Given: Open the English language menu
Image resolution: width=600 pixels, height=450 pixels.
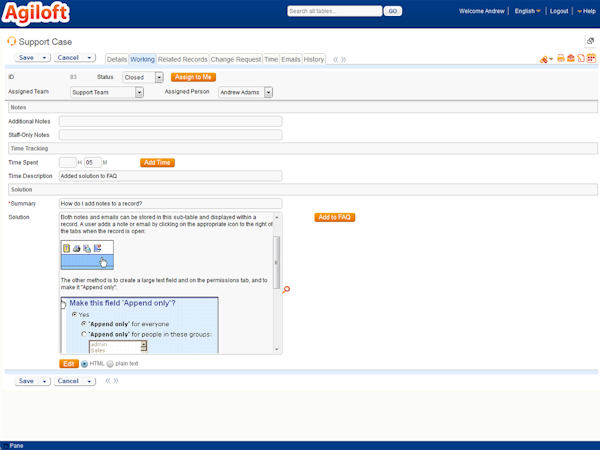Looking at the screenshot, I should click(x=527, y=11).
